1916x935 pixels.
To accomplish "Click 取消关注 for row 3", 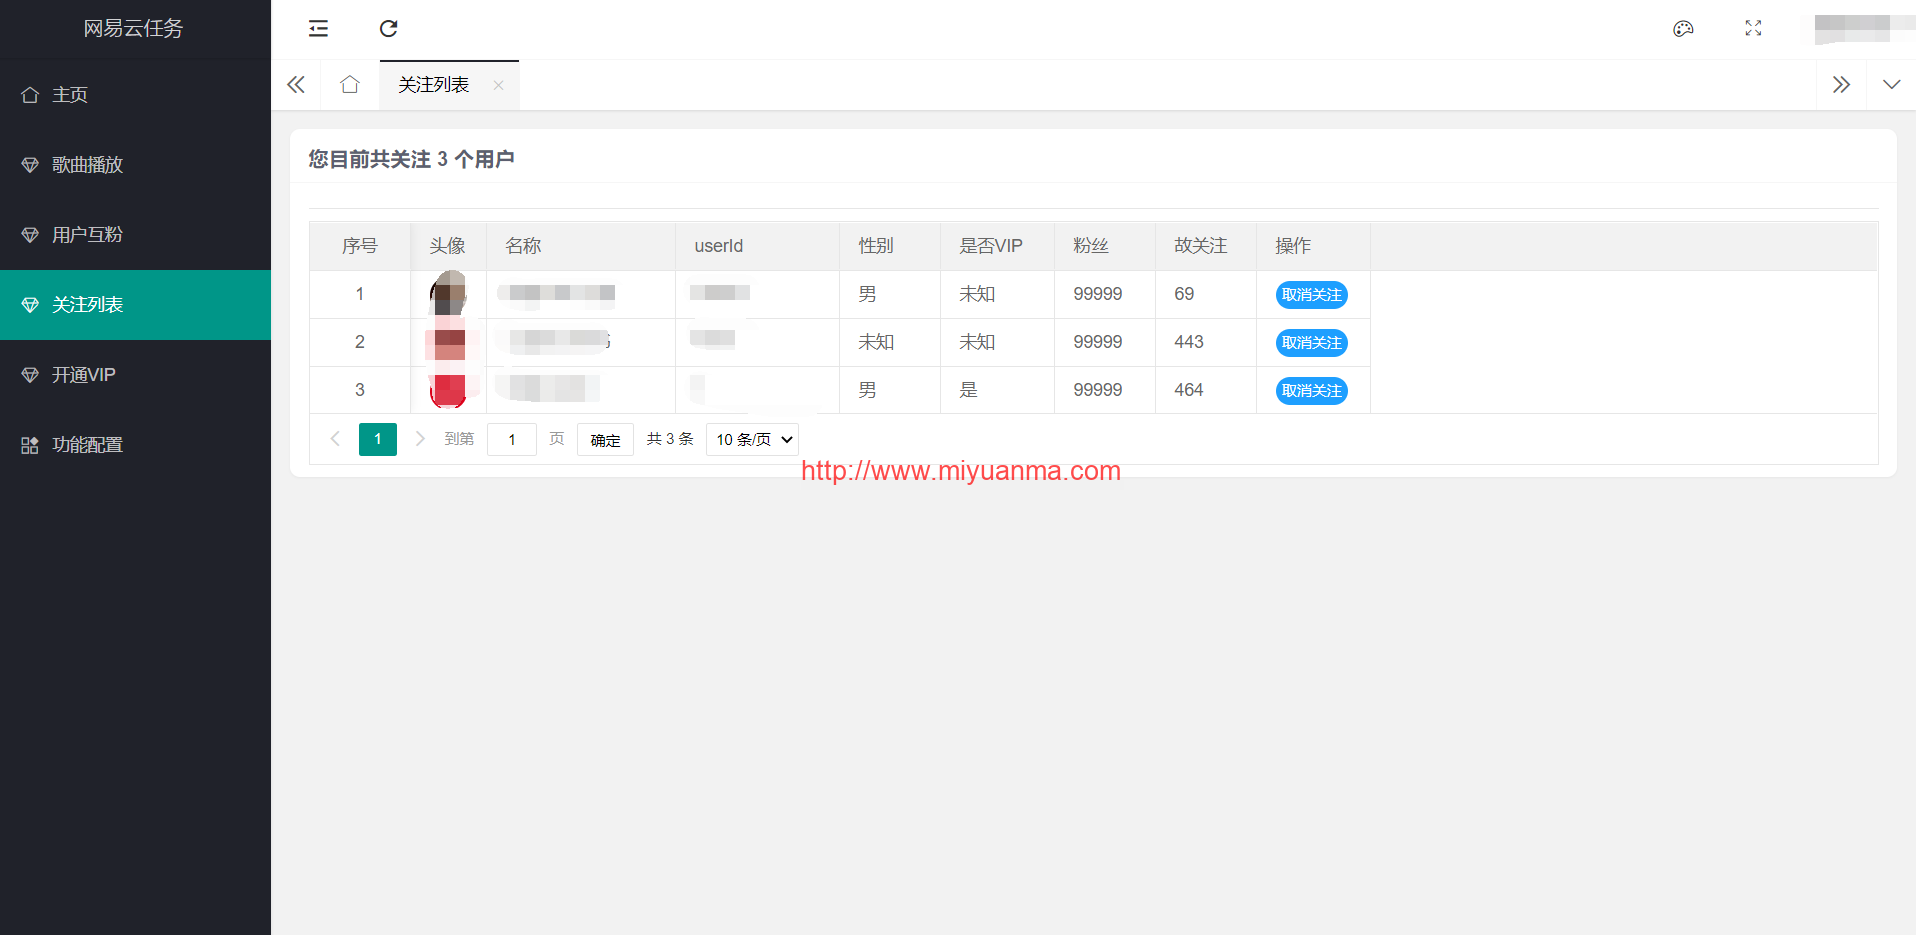I will tap(1311, 391).
